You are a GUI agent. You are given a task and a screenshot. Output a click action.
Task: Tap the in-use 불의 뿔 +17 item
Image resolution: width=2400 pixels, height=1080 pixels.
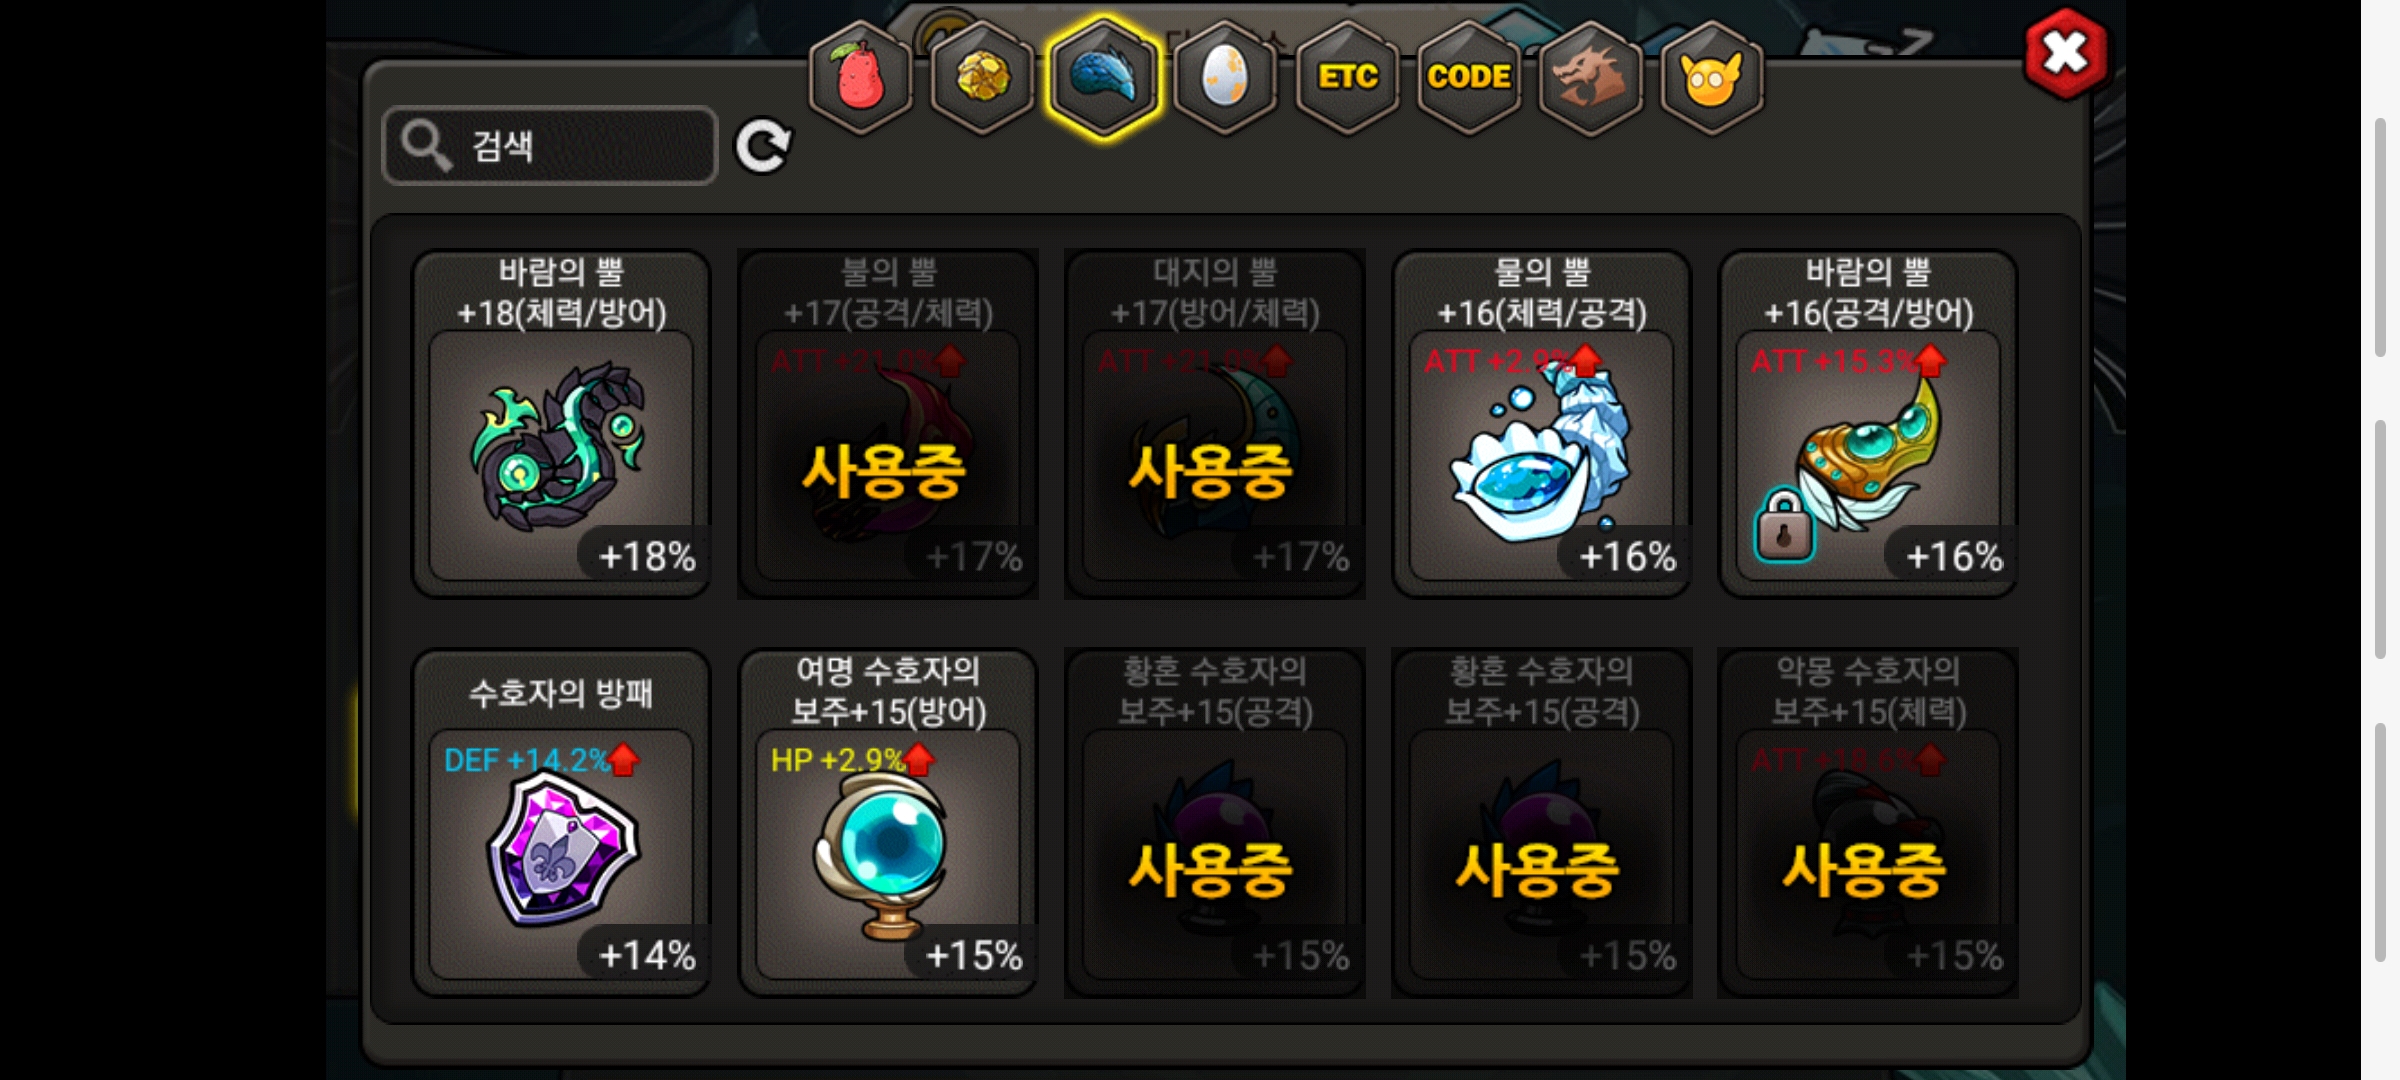(x=888, y=424)
